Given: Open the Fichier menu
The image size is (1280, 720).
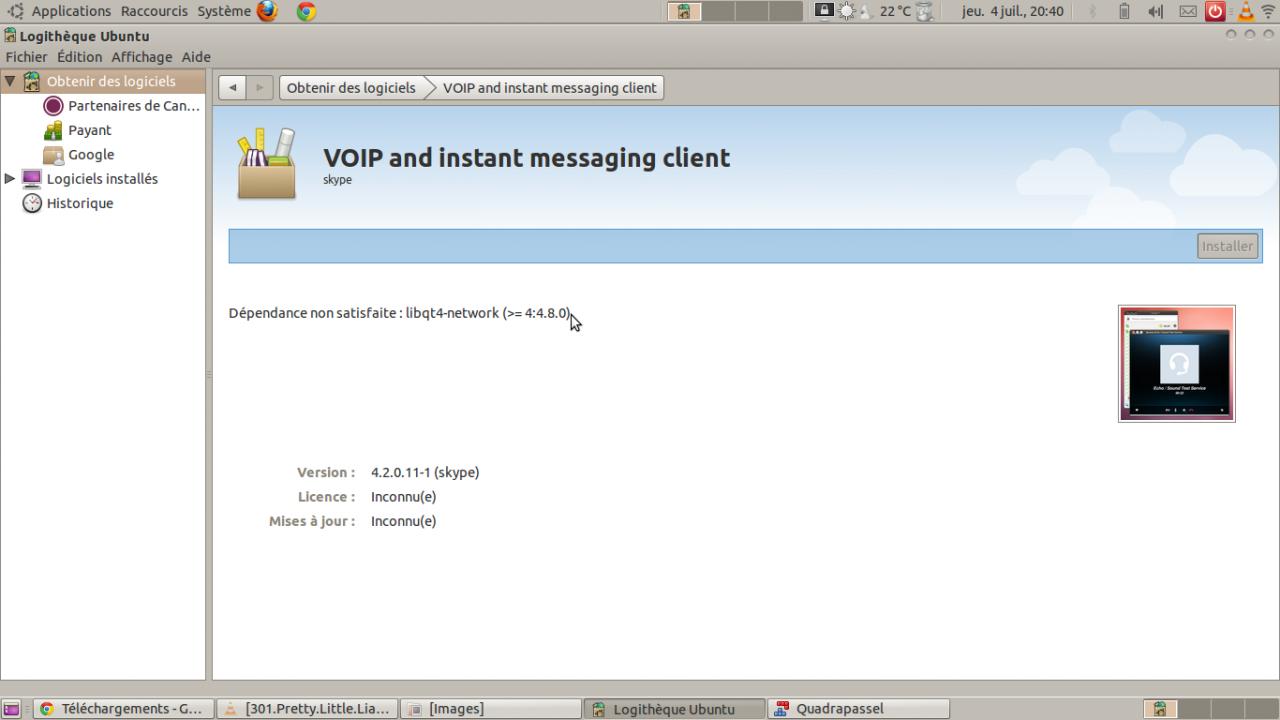Looking at the screenshot, I should (26, 57).
